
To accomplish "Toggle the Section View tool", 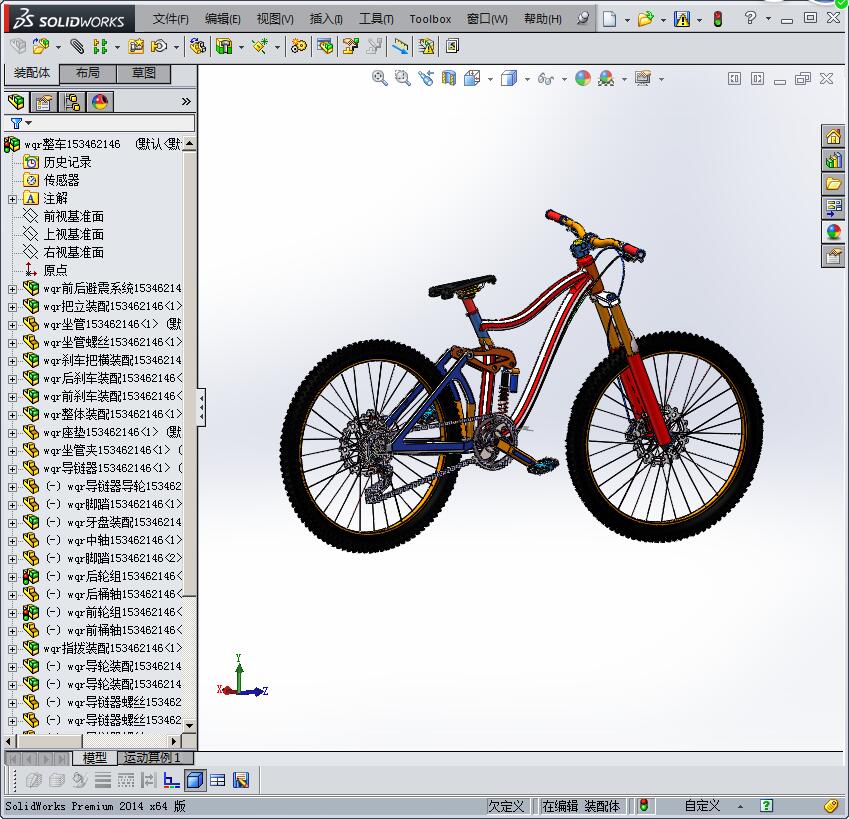I will [449, 79].
